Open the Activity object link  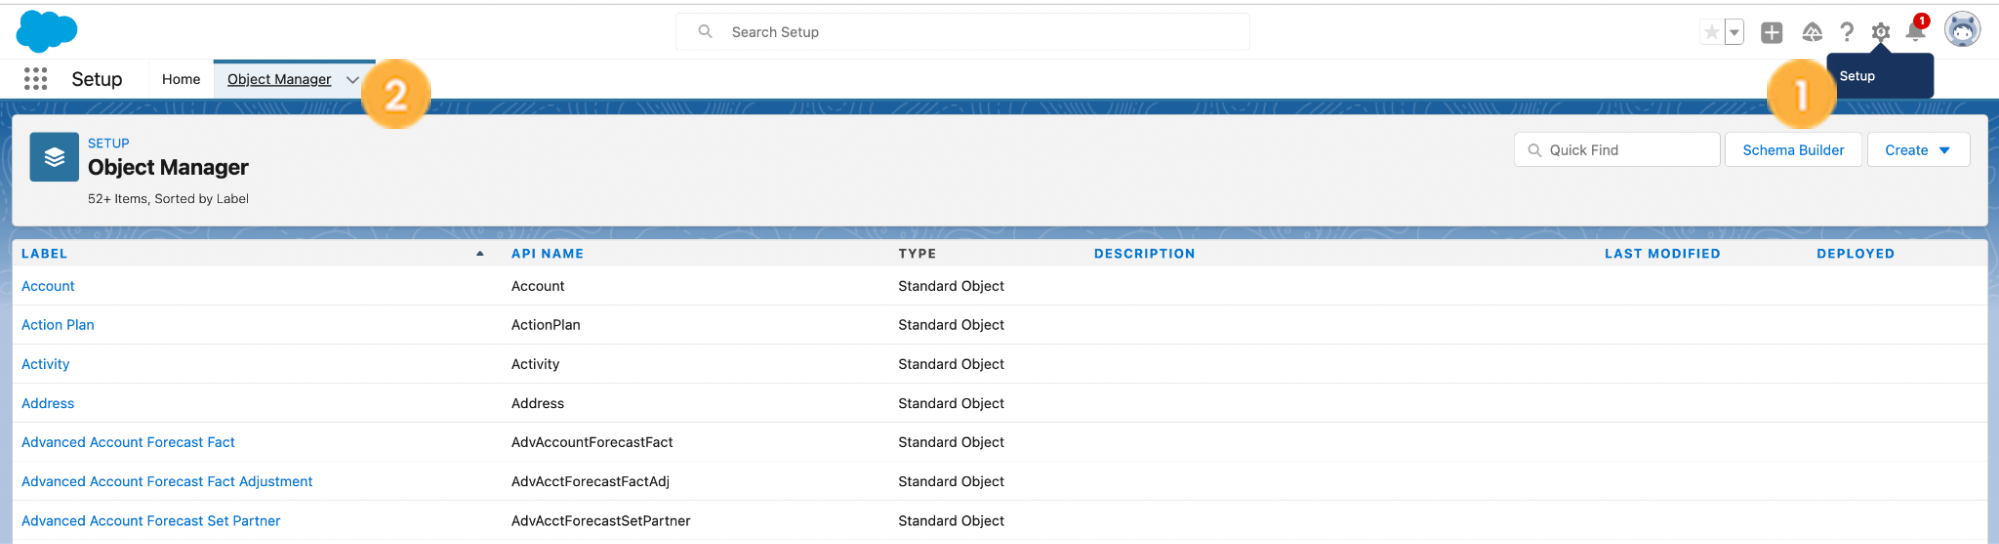click(45, 364)
